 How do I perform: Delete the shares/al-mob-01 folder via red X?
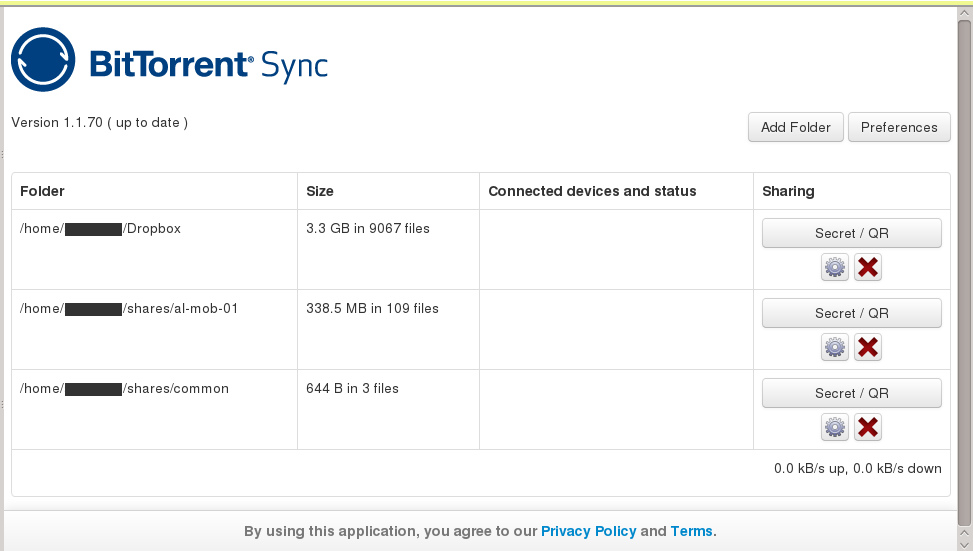pos(868,347)
